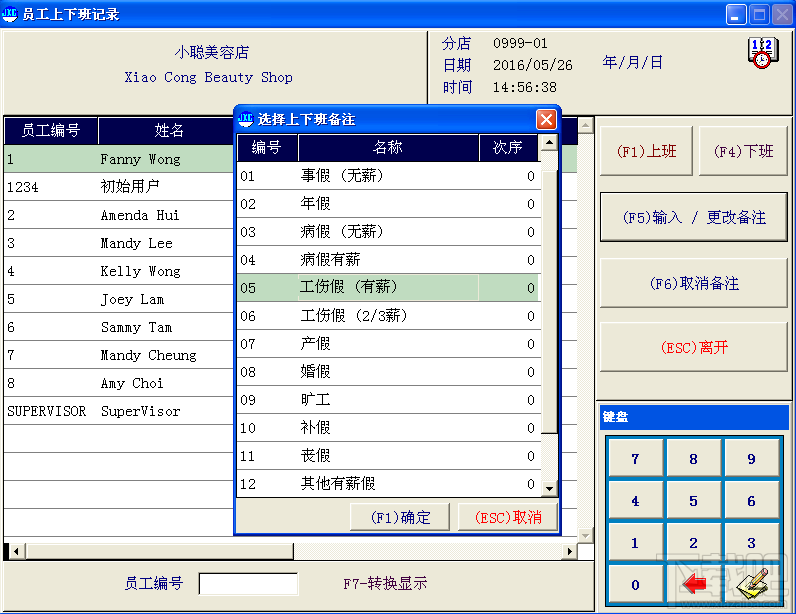Open the calendar clock icon at top right
This screenshot has height=614, width=796.
[762, 53]
